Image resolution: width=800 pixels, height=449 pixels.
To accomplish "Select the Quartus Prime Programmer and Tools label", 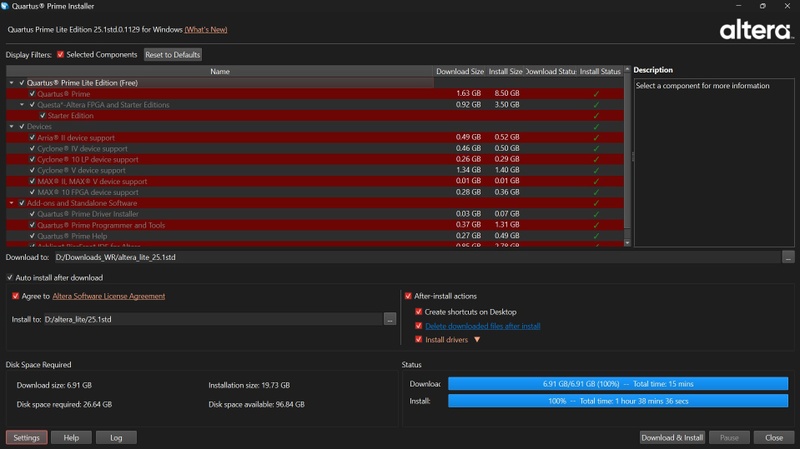I will (x=101, y=225).
